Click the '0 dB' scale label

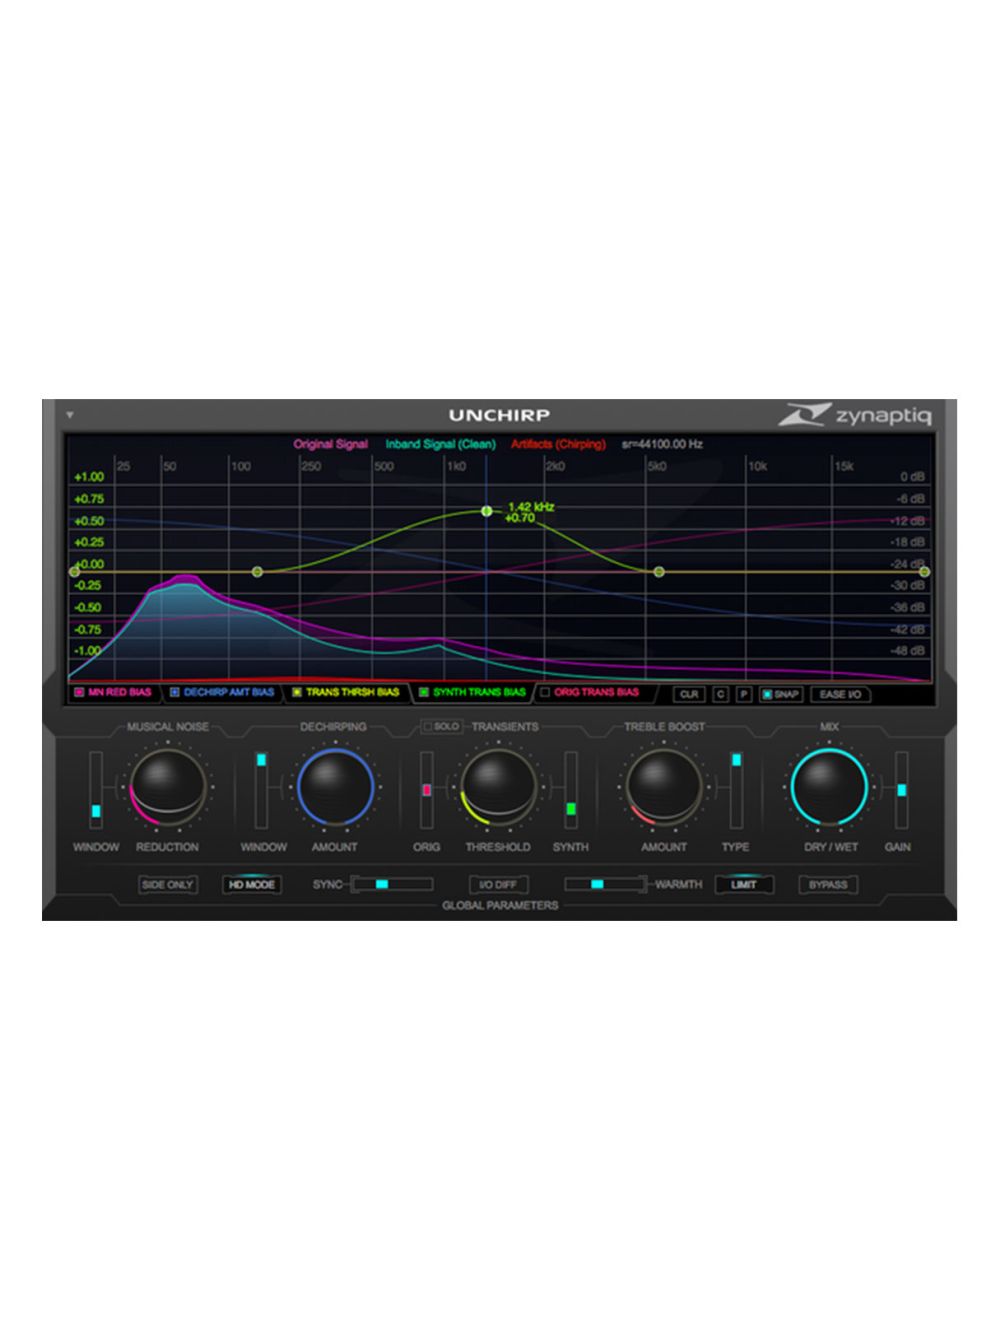point(911,477)
